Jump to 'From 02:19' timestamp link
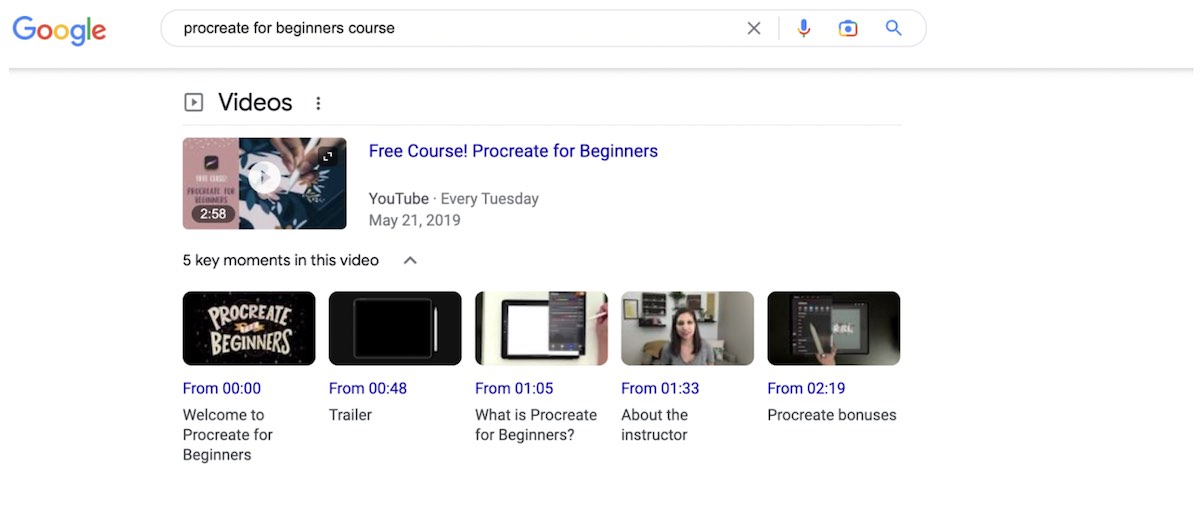Screen dimensions: 1200x511 806,388
